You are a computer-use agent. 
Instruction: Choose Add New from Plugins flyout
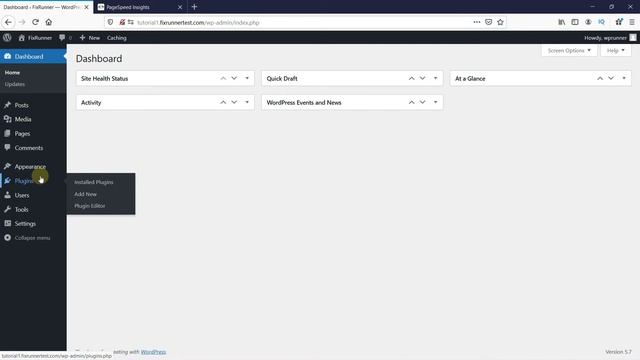[85, 194]
